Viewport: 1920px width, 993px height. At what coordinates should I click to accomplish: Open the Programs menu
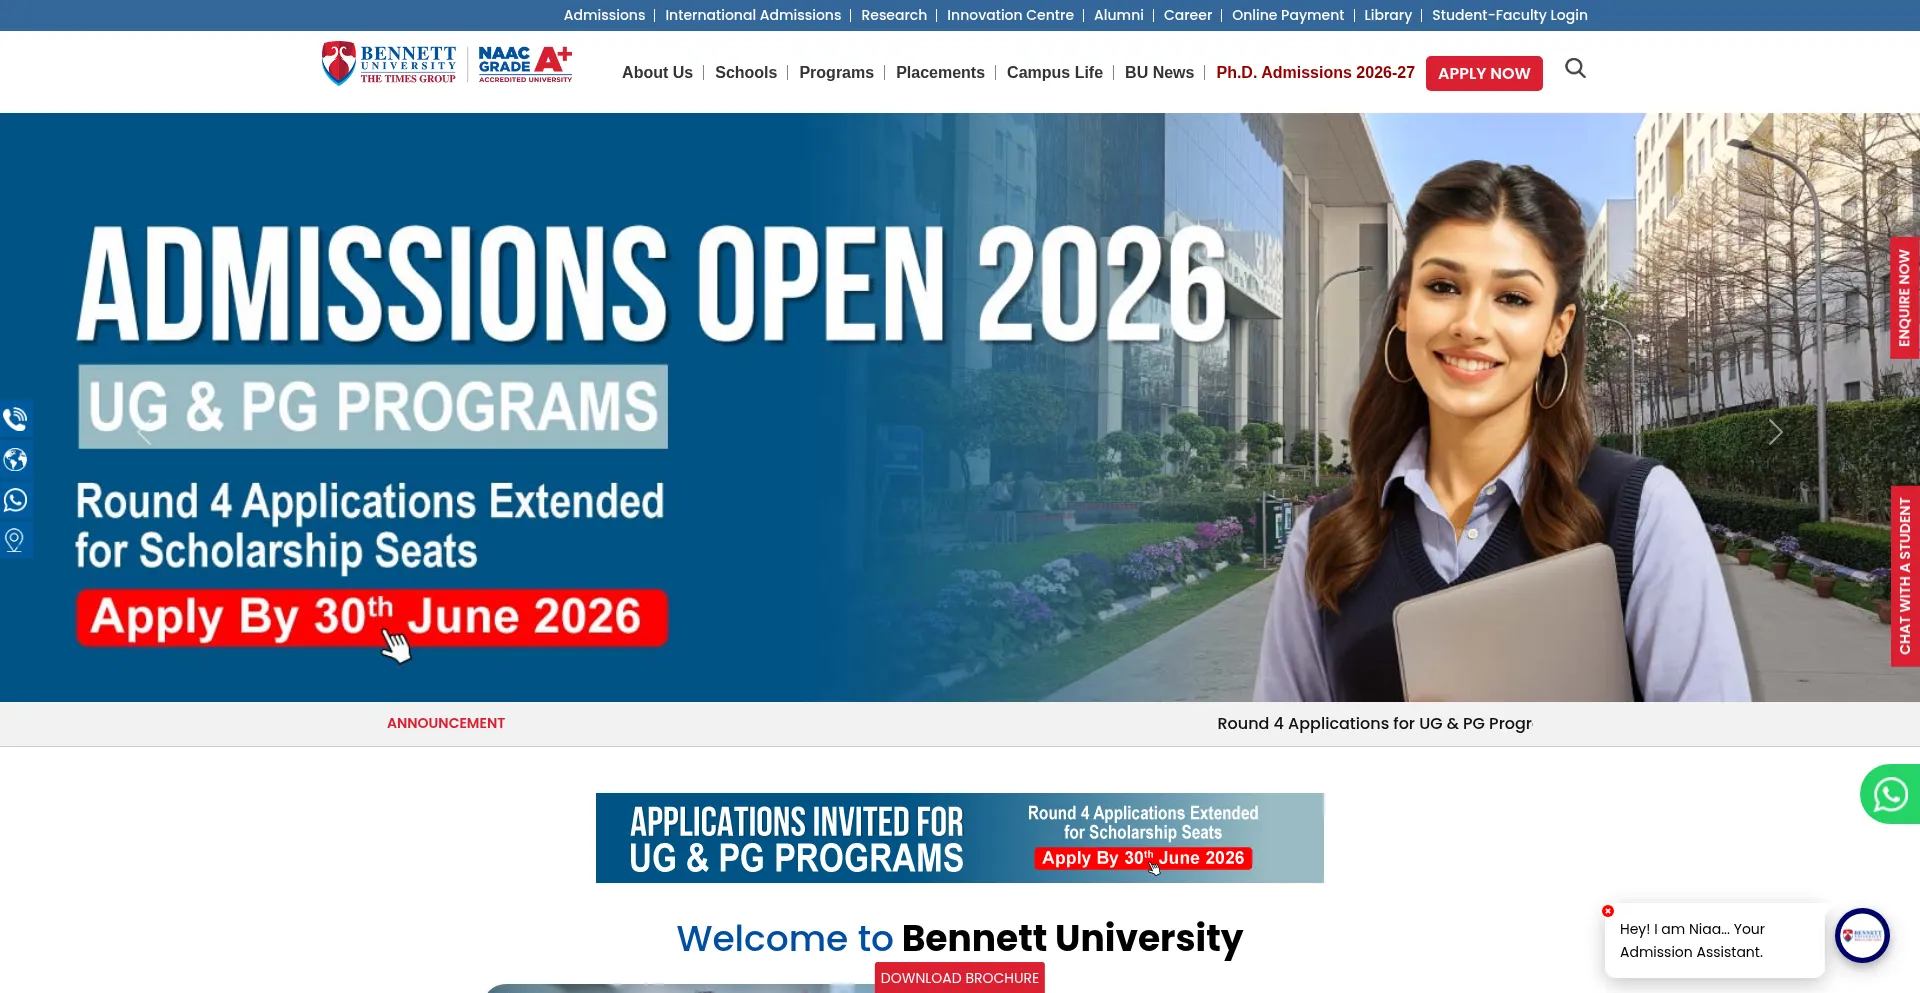[x=836, y=72]
